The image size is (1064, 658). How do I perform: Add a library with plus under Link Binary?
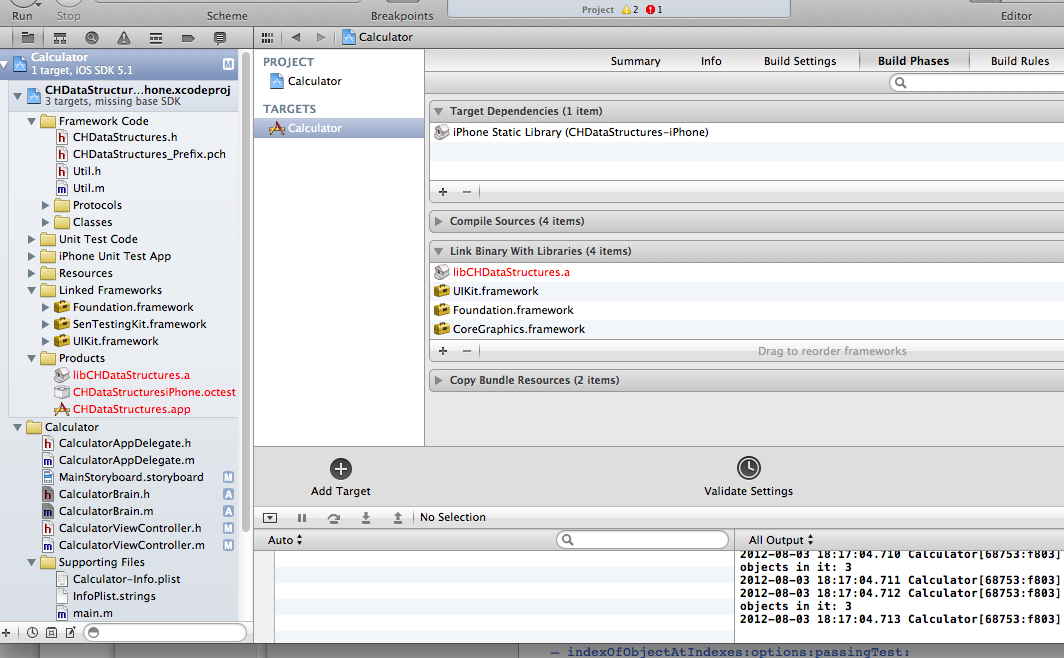click(x=443, y=351)
